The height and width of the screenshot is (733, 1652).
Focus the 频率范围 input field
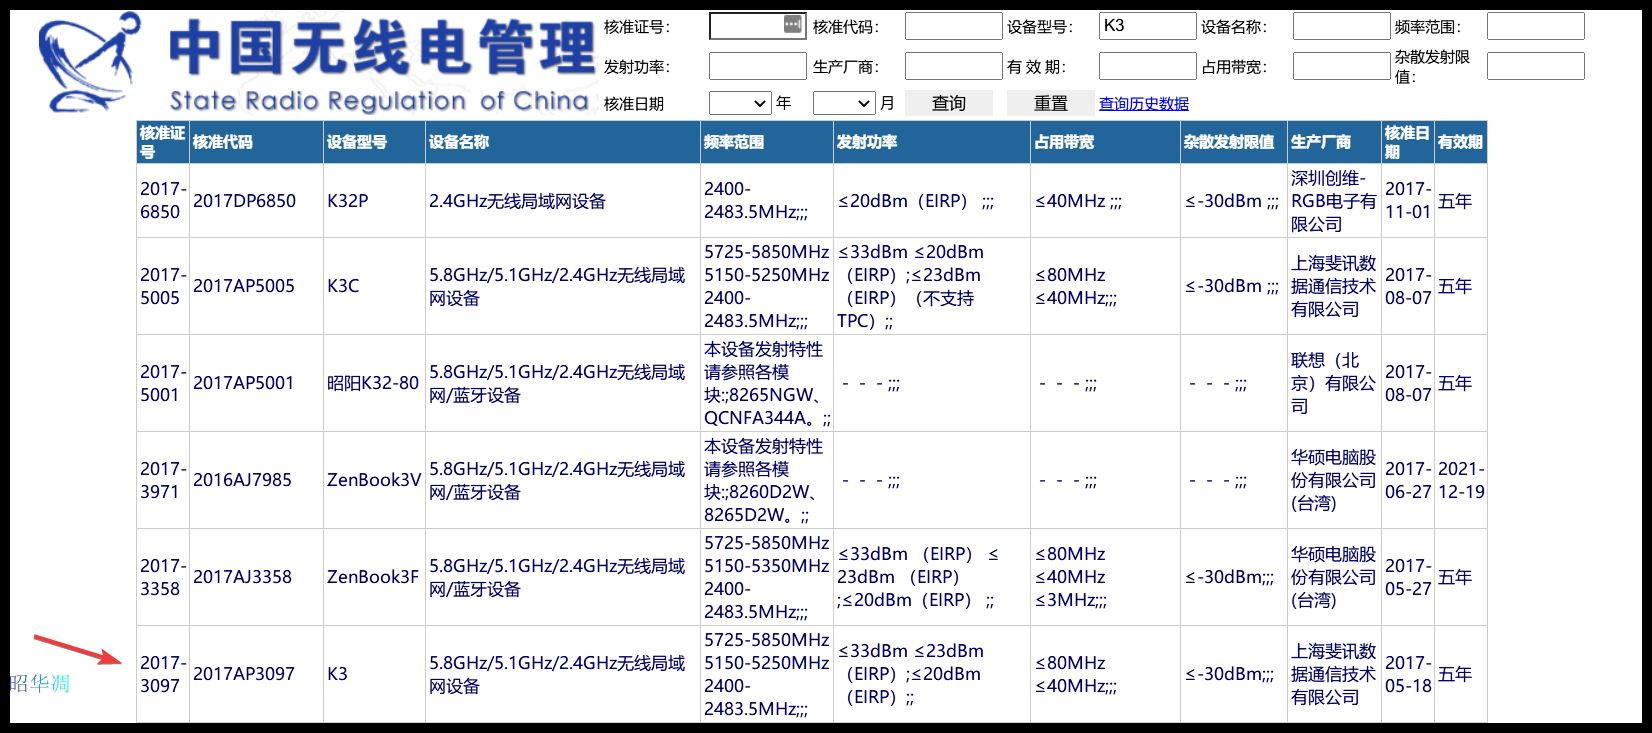1535,26
